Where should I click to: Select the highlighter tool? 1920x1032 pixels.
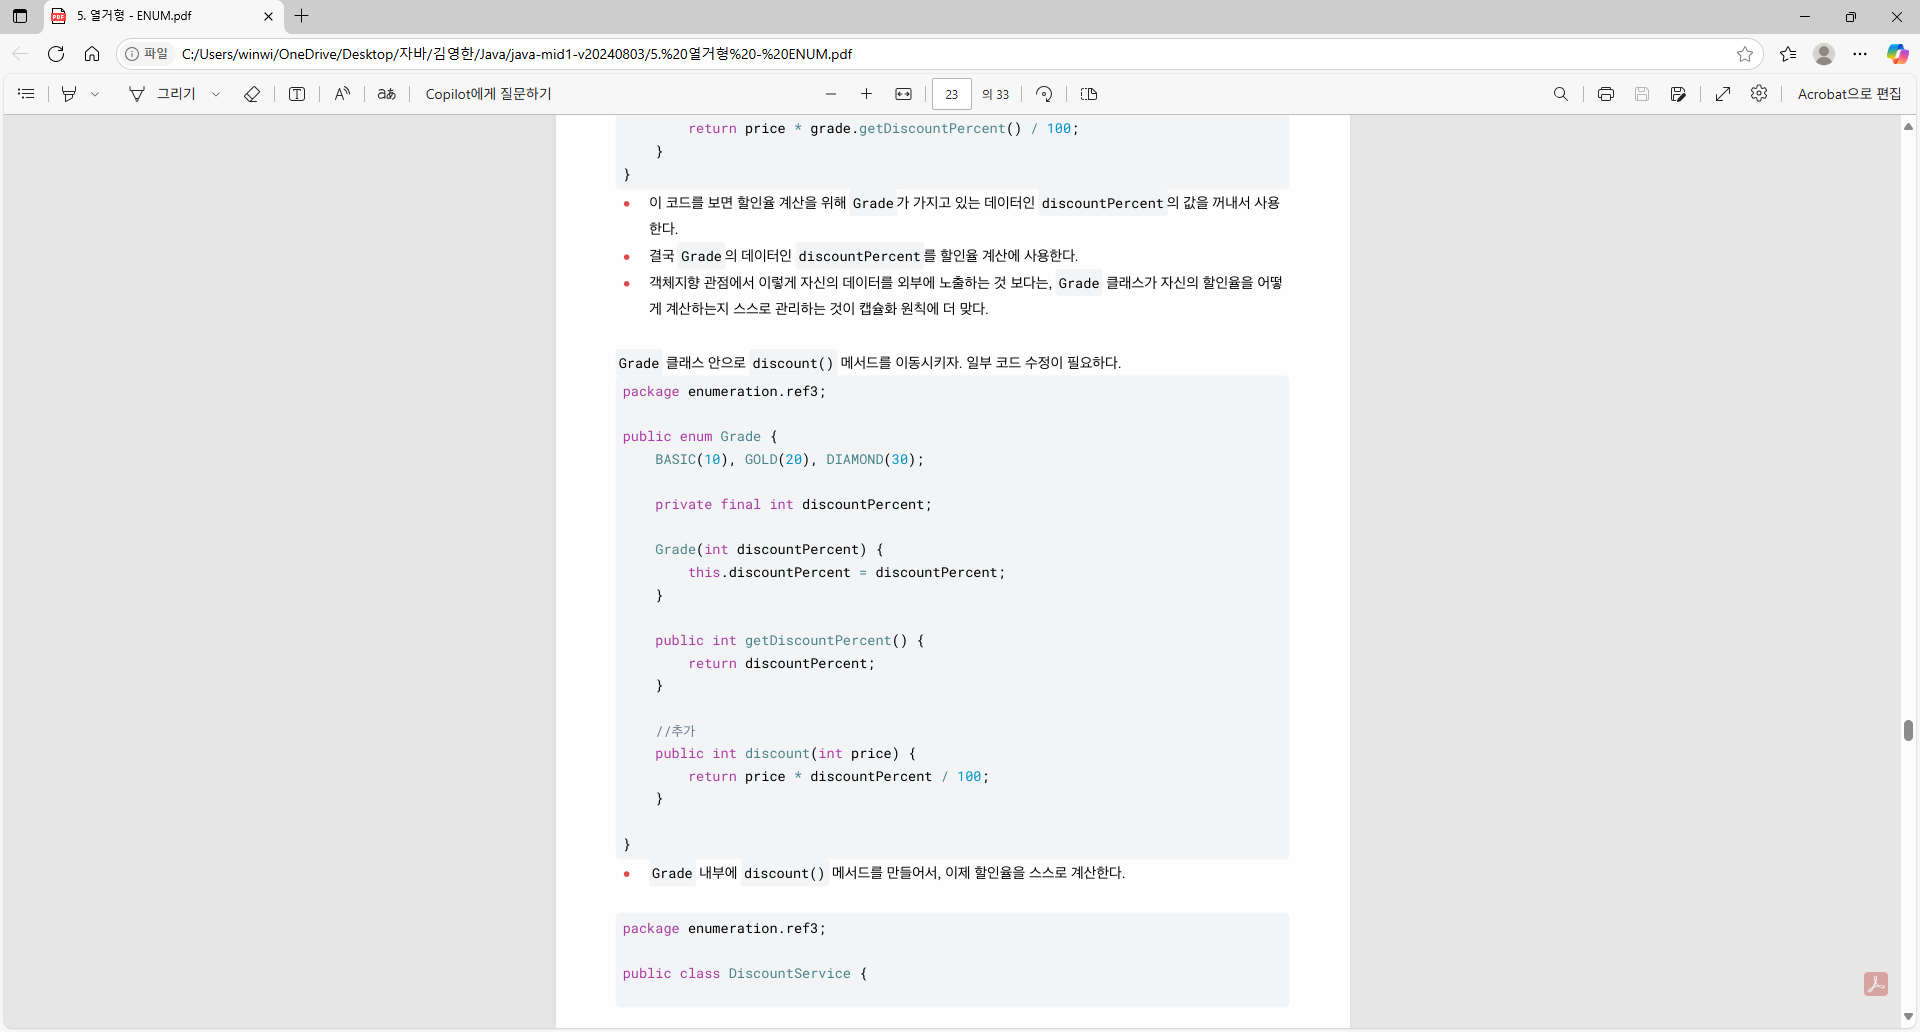pos(69,94)
